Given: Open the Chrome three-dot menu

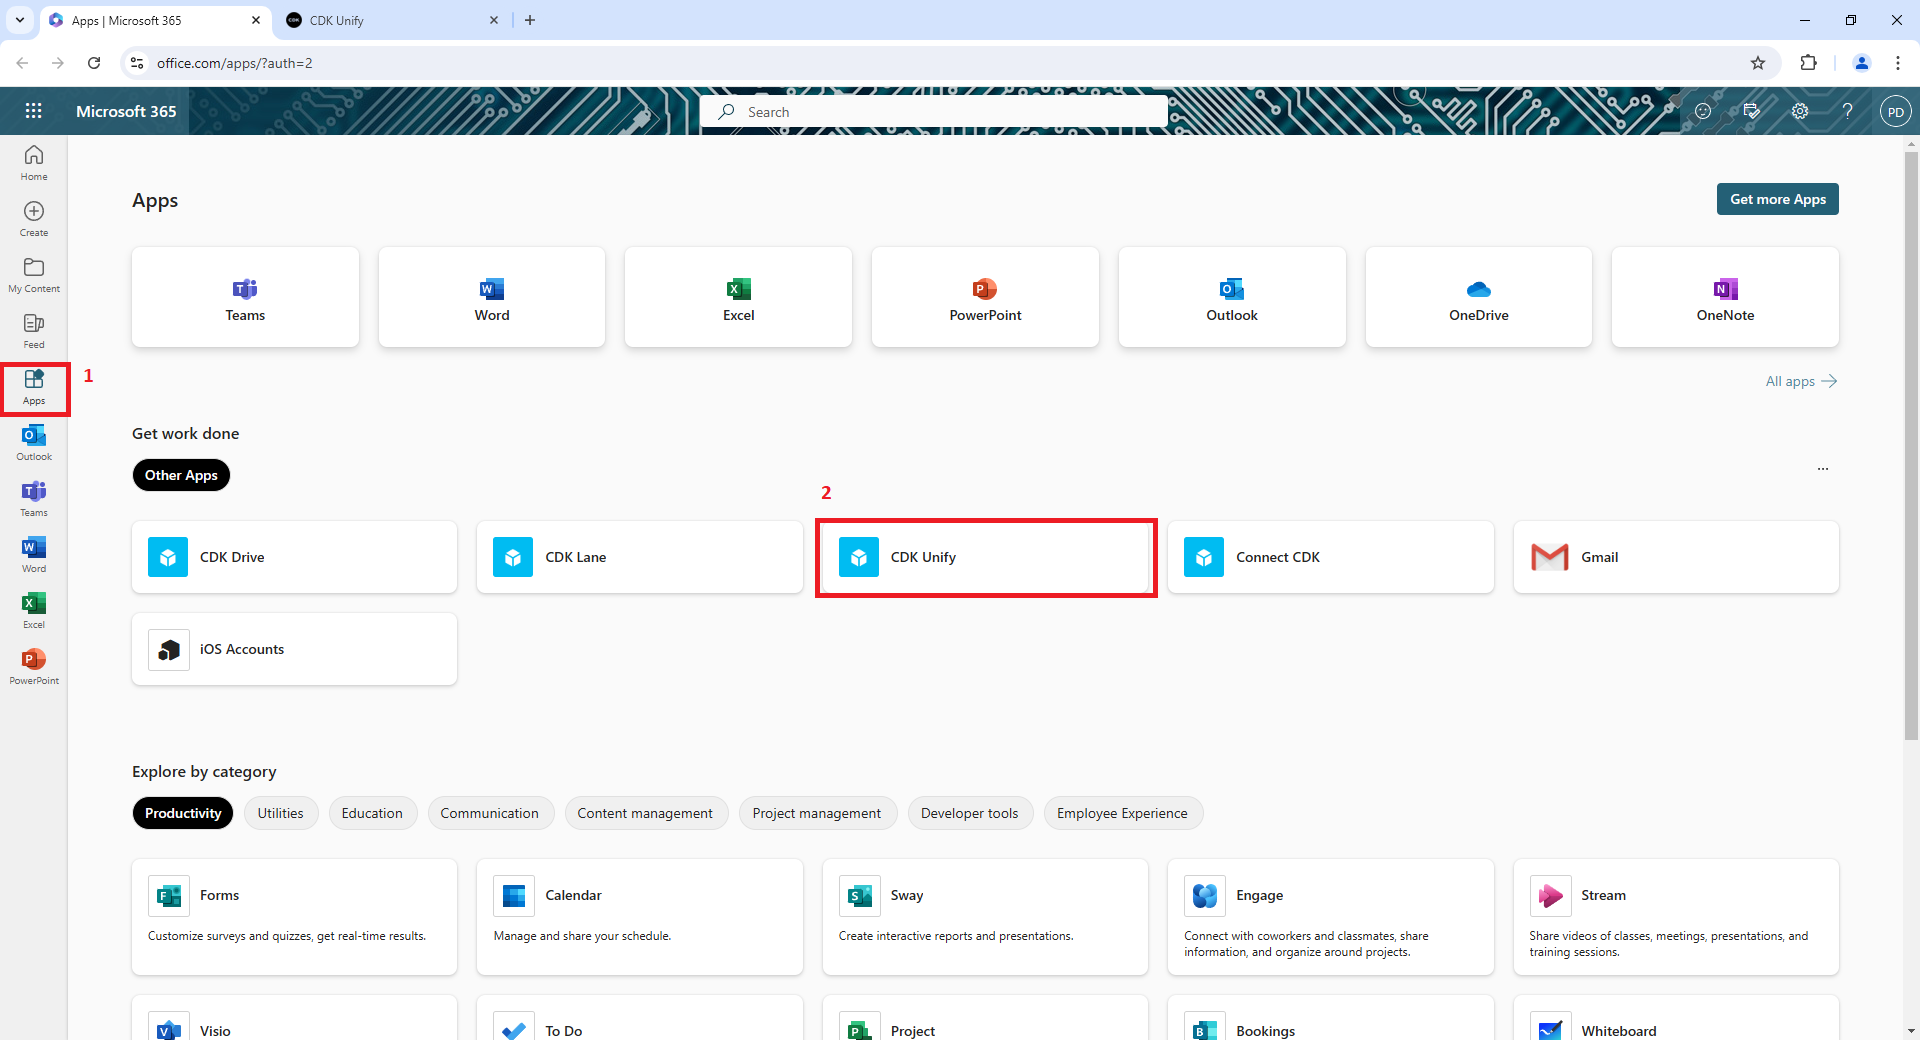Looking at the screenshot, I should click(x=1897, y=63).
